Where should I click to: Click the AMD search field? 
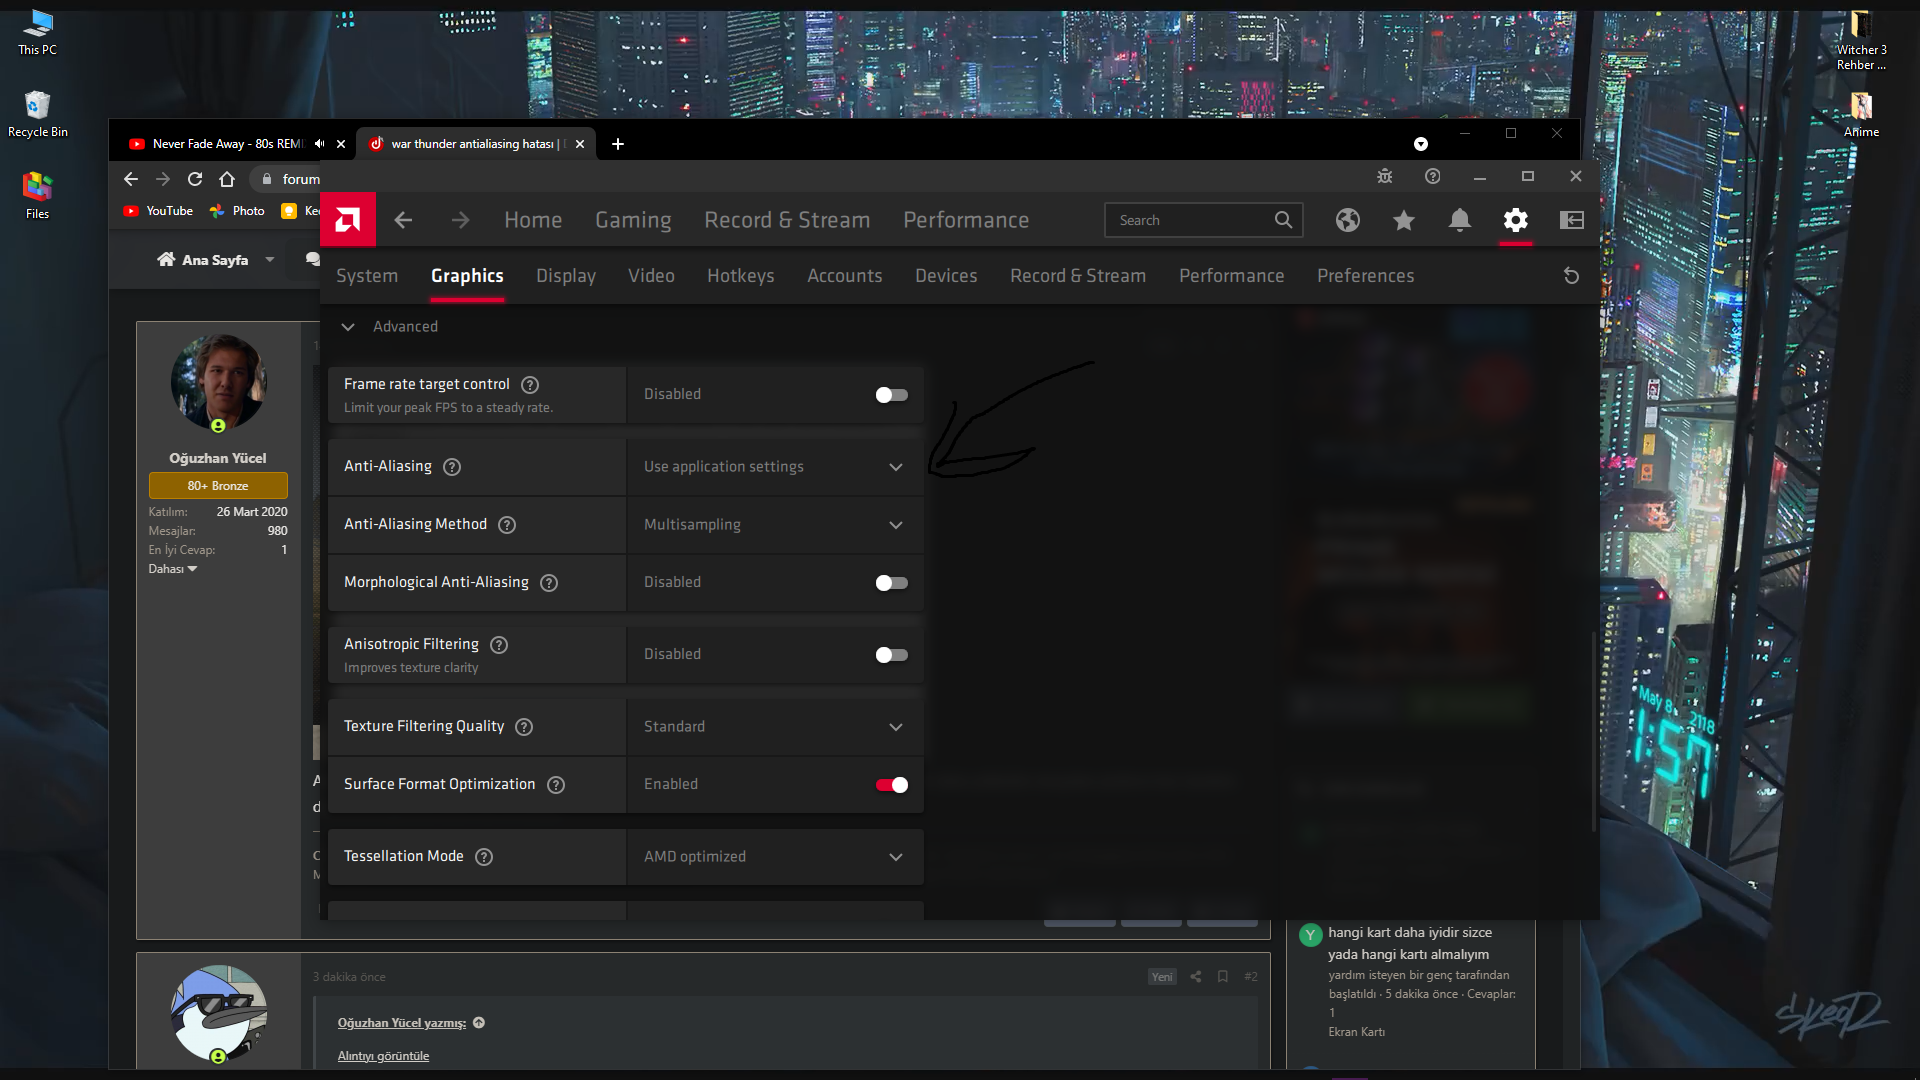click(x=1204, y=220)
